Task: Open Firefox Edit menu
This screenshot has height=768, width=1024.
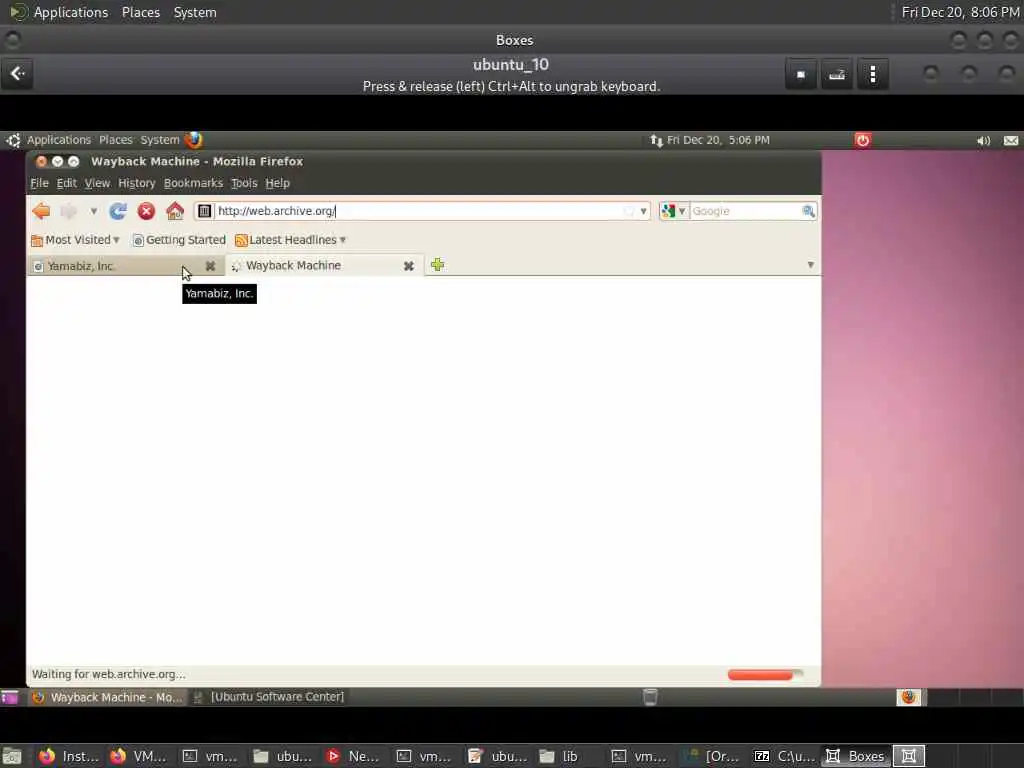Action: 67,184
